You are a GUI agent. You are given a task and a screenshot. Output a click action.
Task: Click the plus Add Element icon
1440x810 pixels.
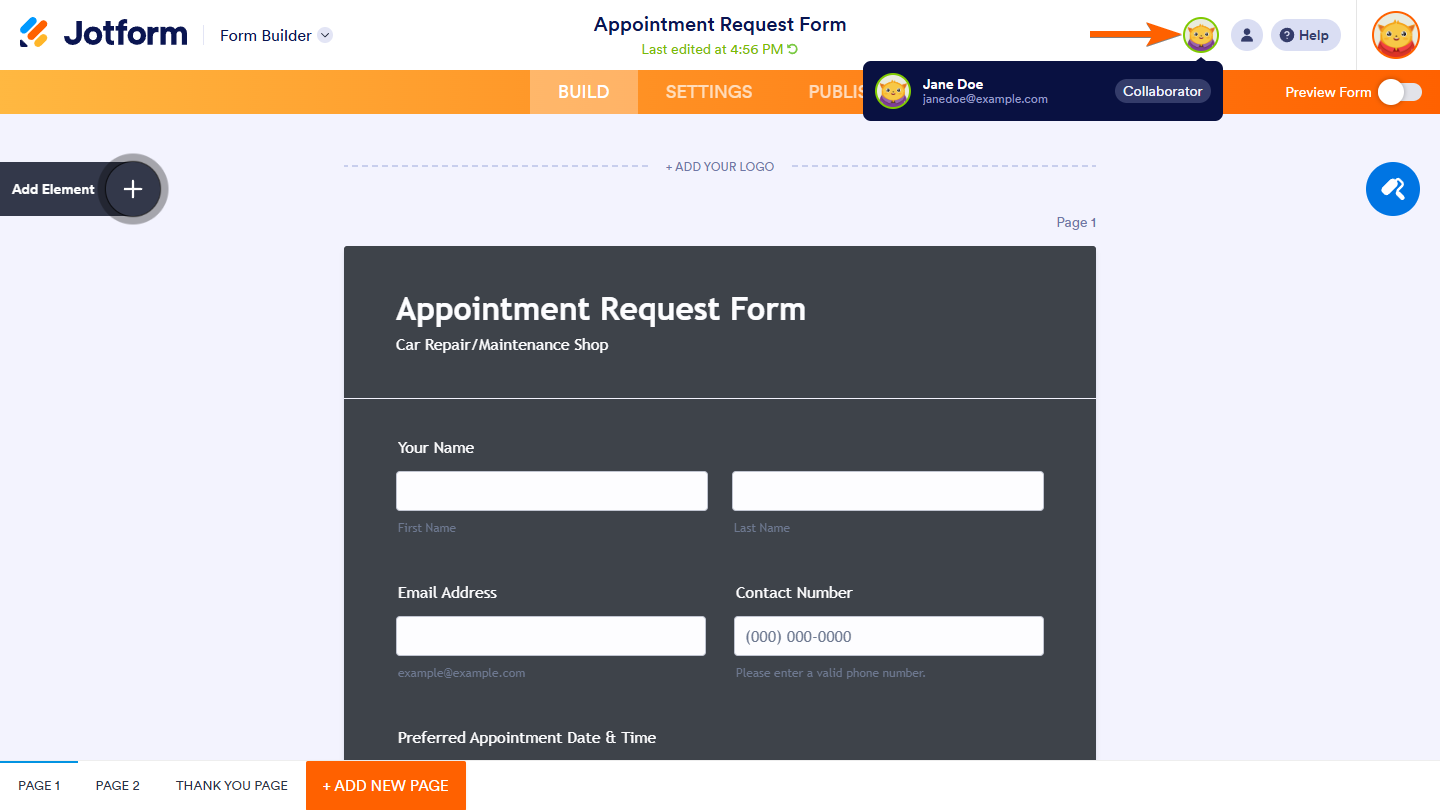coord(133,189)
